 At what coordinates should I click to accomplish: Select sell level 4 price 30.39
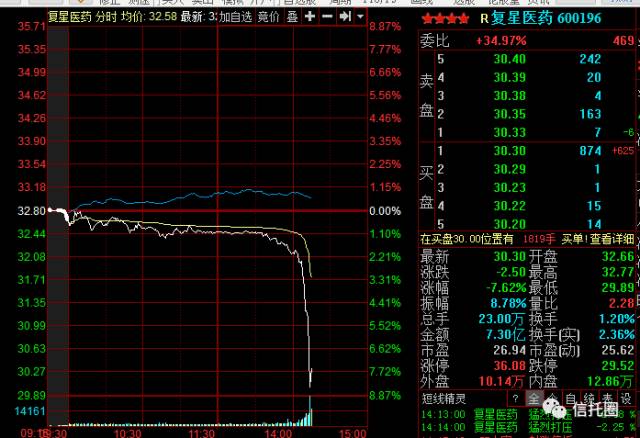point(509,78)
